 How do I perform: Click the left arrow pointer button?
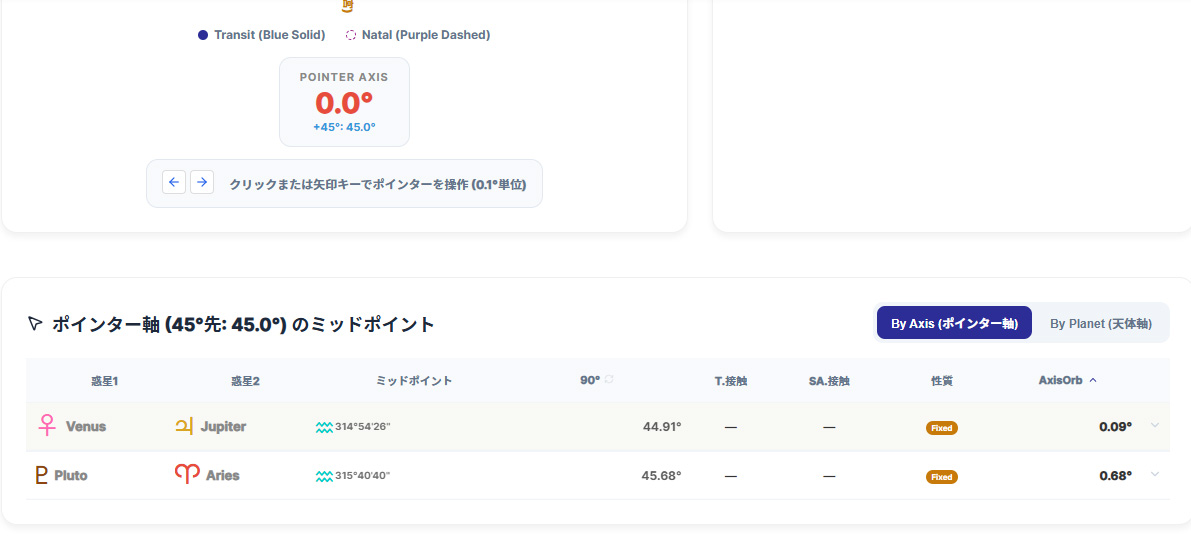click(x=174, y=182)
